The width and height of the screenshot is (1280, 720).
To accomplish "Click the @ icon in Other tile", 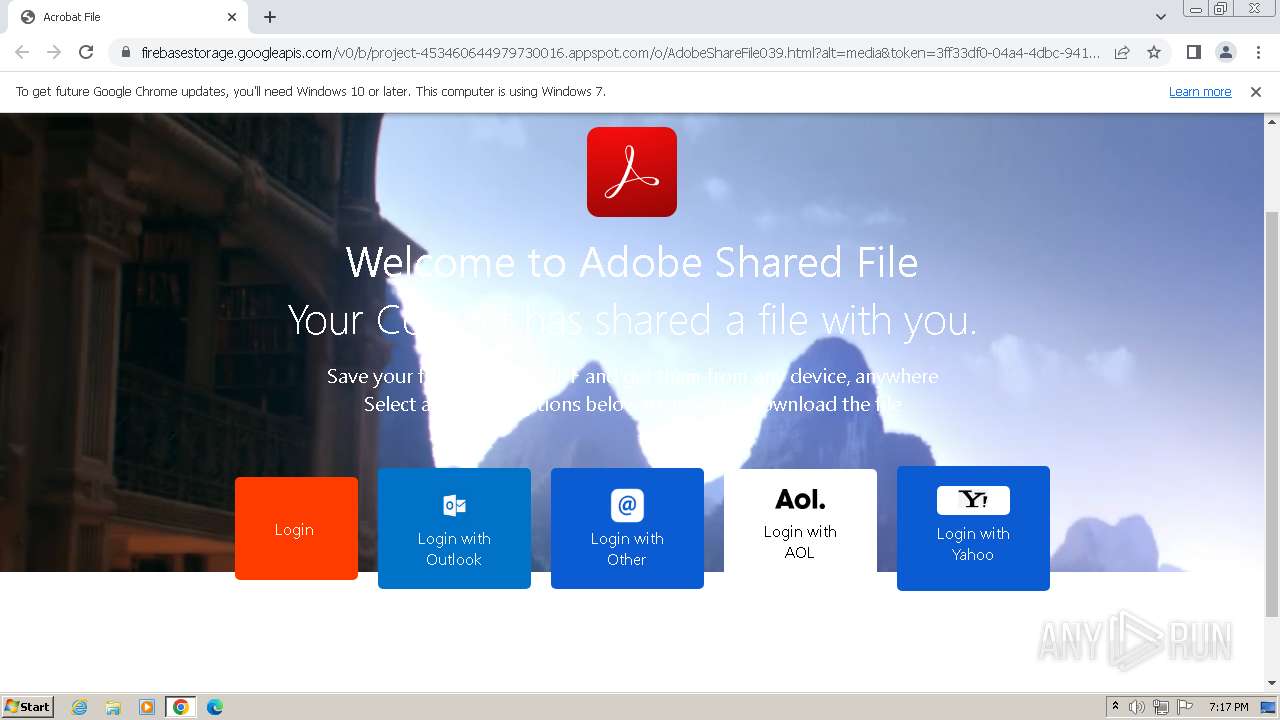I will (627, 505).
